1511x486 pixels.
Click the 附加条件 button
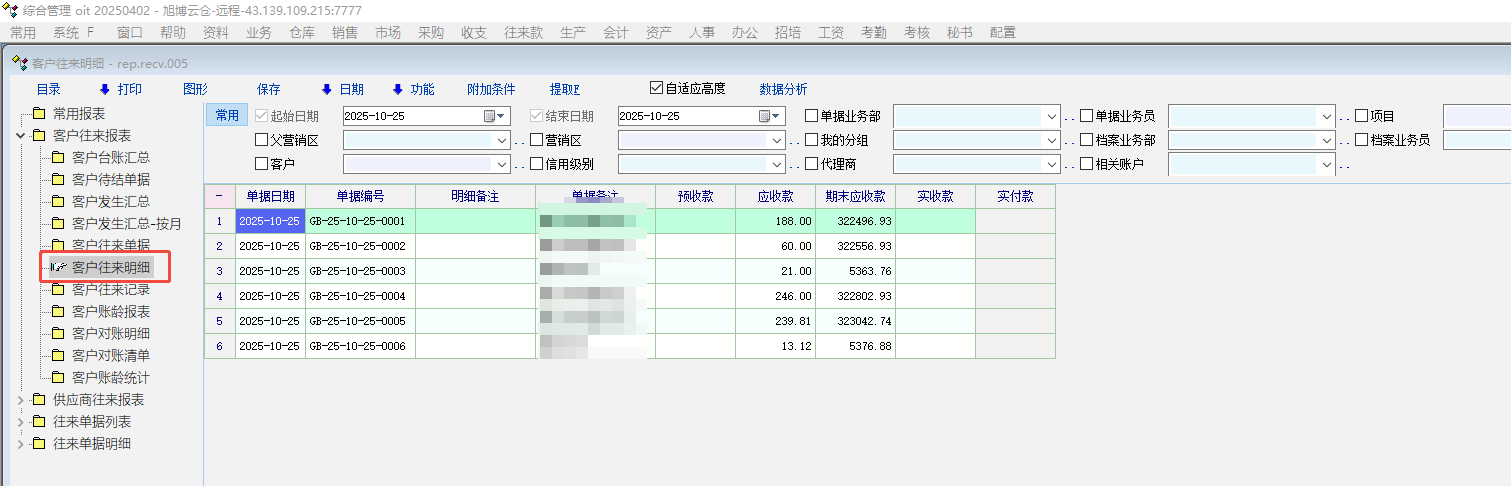click(491, 89)
